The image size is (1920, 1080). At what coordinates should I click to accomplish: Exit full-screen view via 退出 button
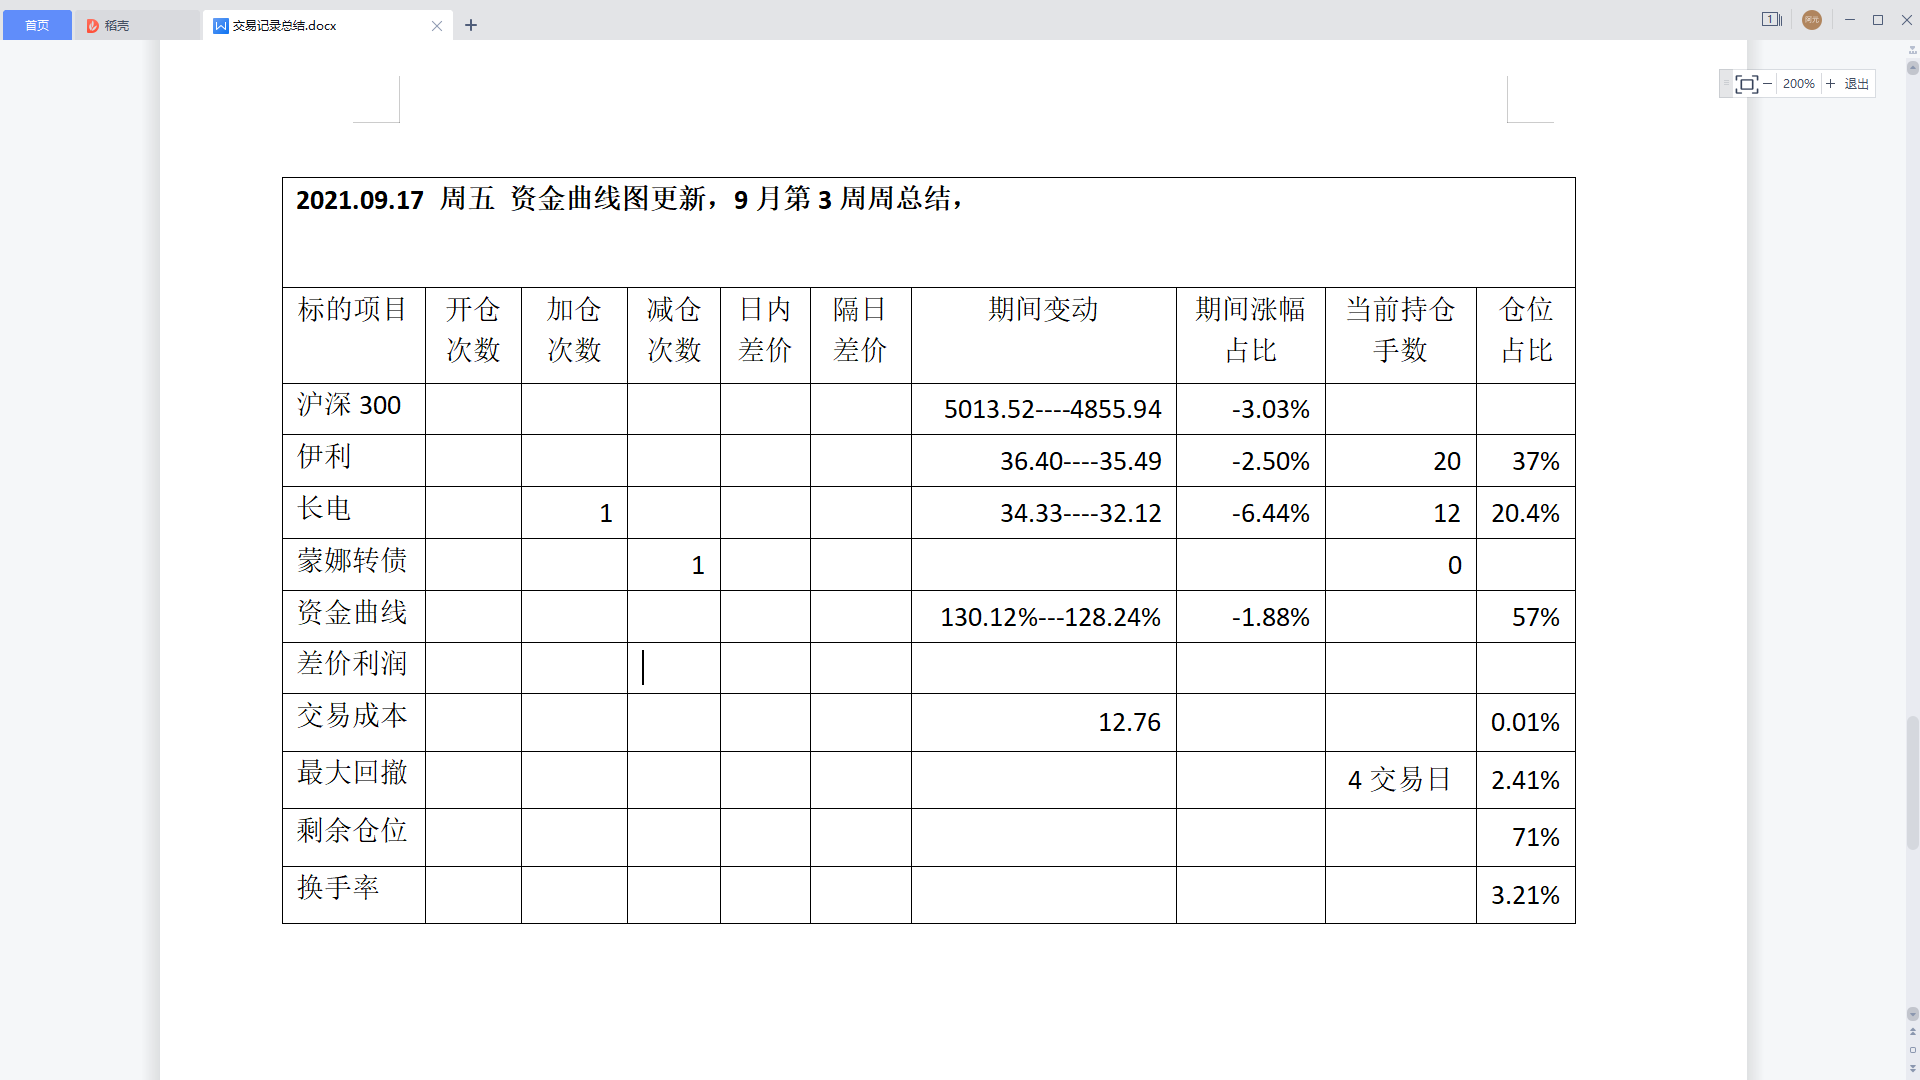[1857, 84]
